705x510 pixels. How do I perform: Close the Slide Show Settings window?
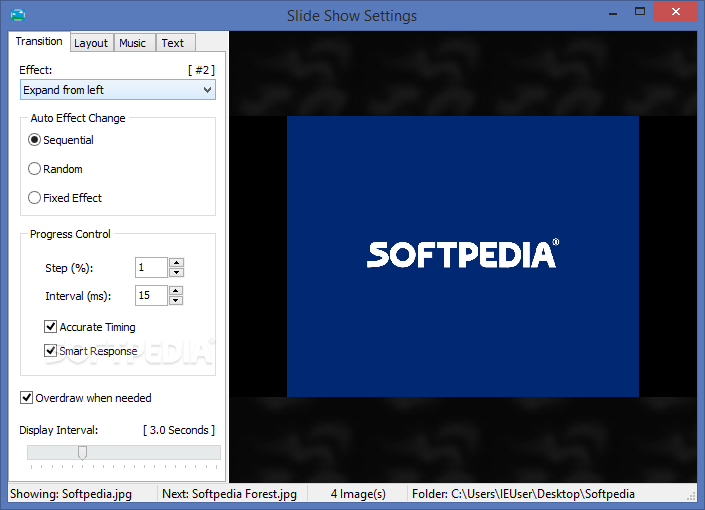tap(675, 12)
